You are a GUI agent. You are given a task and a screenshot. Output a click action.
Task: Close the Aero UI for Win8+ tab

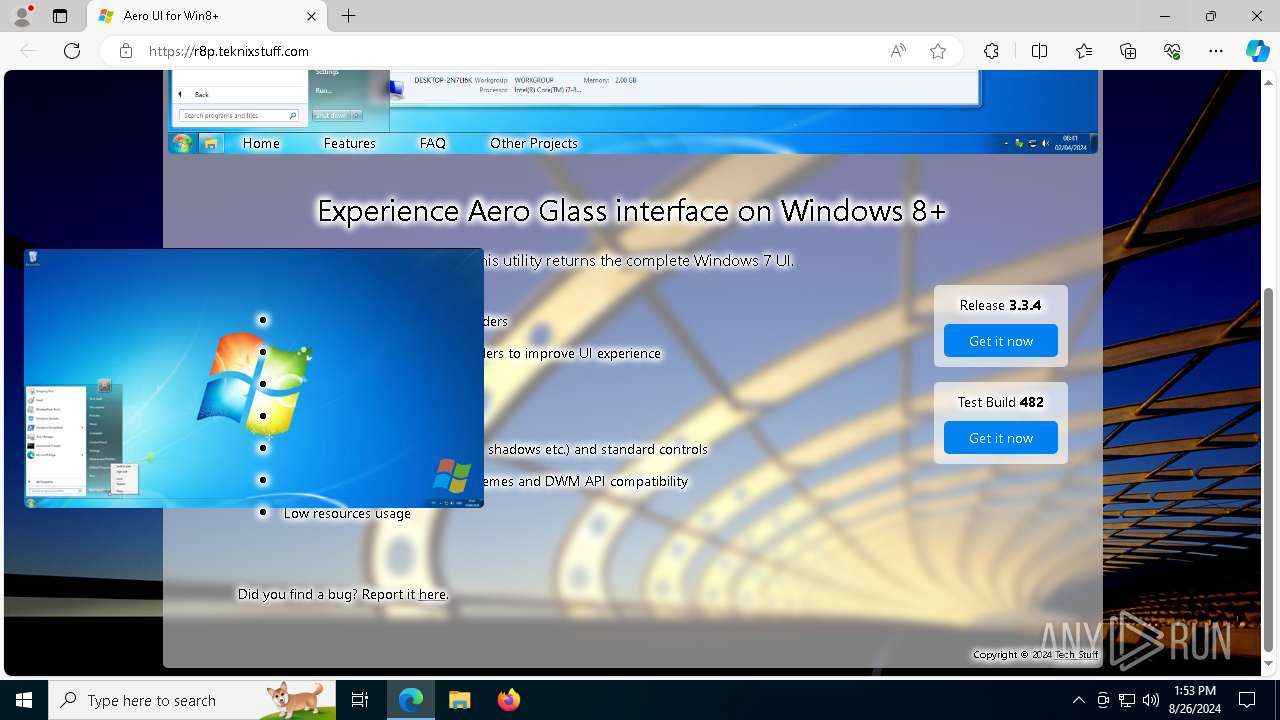[x=311, y=16]
